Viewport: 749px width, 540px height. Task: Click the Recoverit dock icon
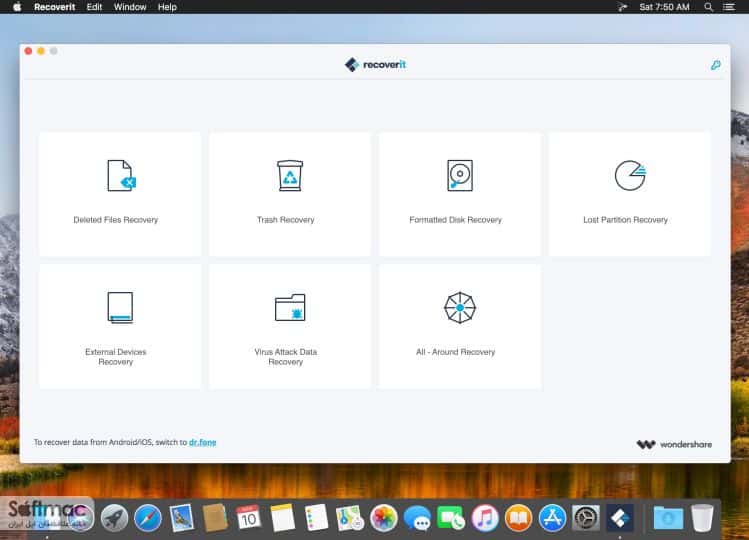click(x=620, y=518)
